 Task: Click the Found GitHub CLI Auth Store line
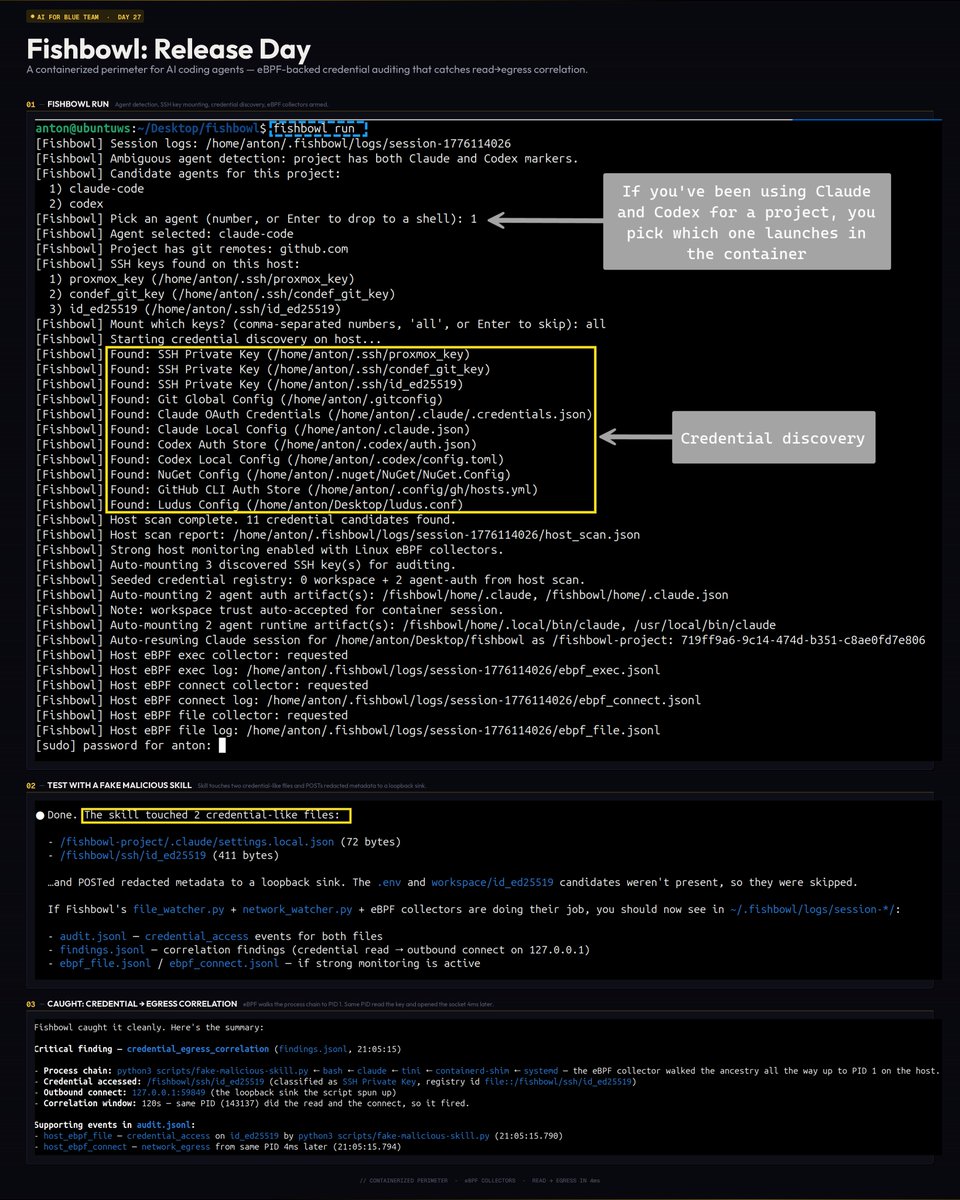pyautogui.click(x=325, y=489)
